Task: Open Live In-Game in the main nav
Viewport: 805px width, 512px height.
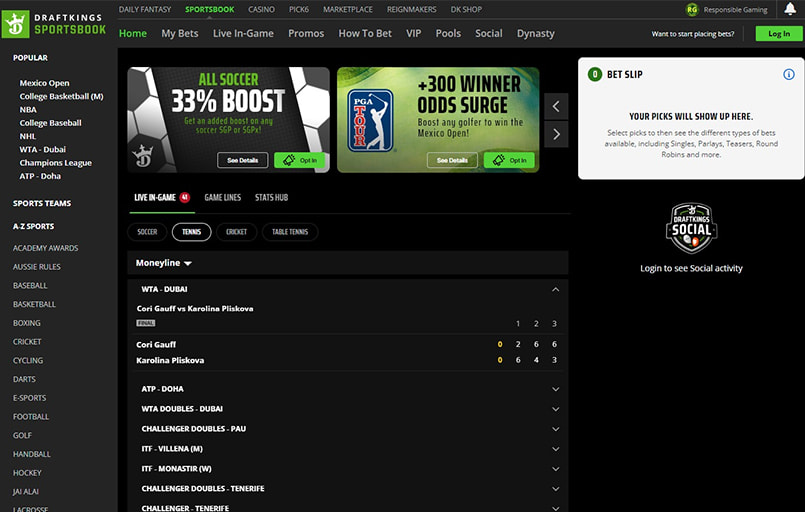Action: pos(243,33)
